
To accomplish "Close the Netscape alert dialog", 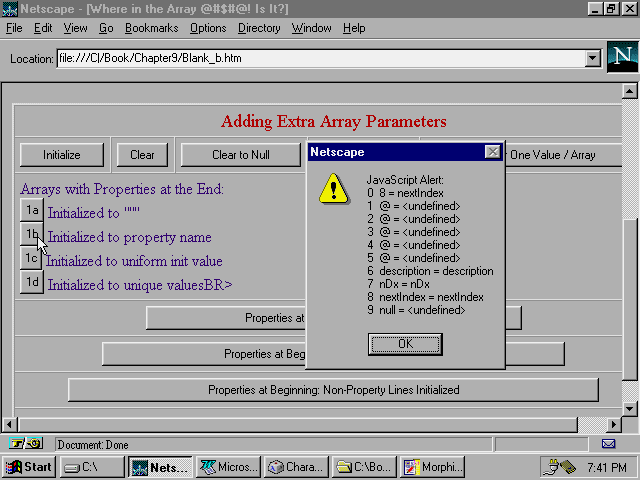I will [492, 152].
